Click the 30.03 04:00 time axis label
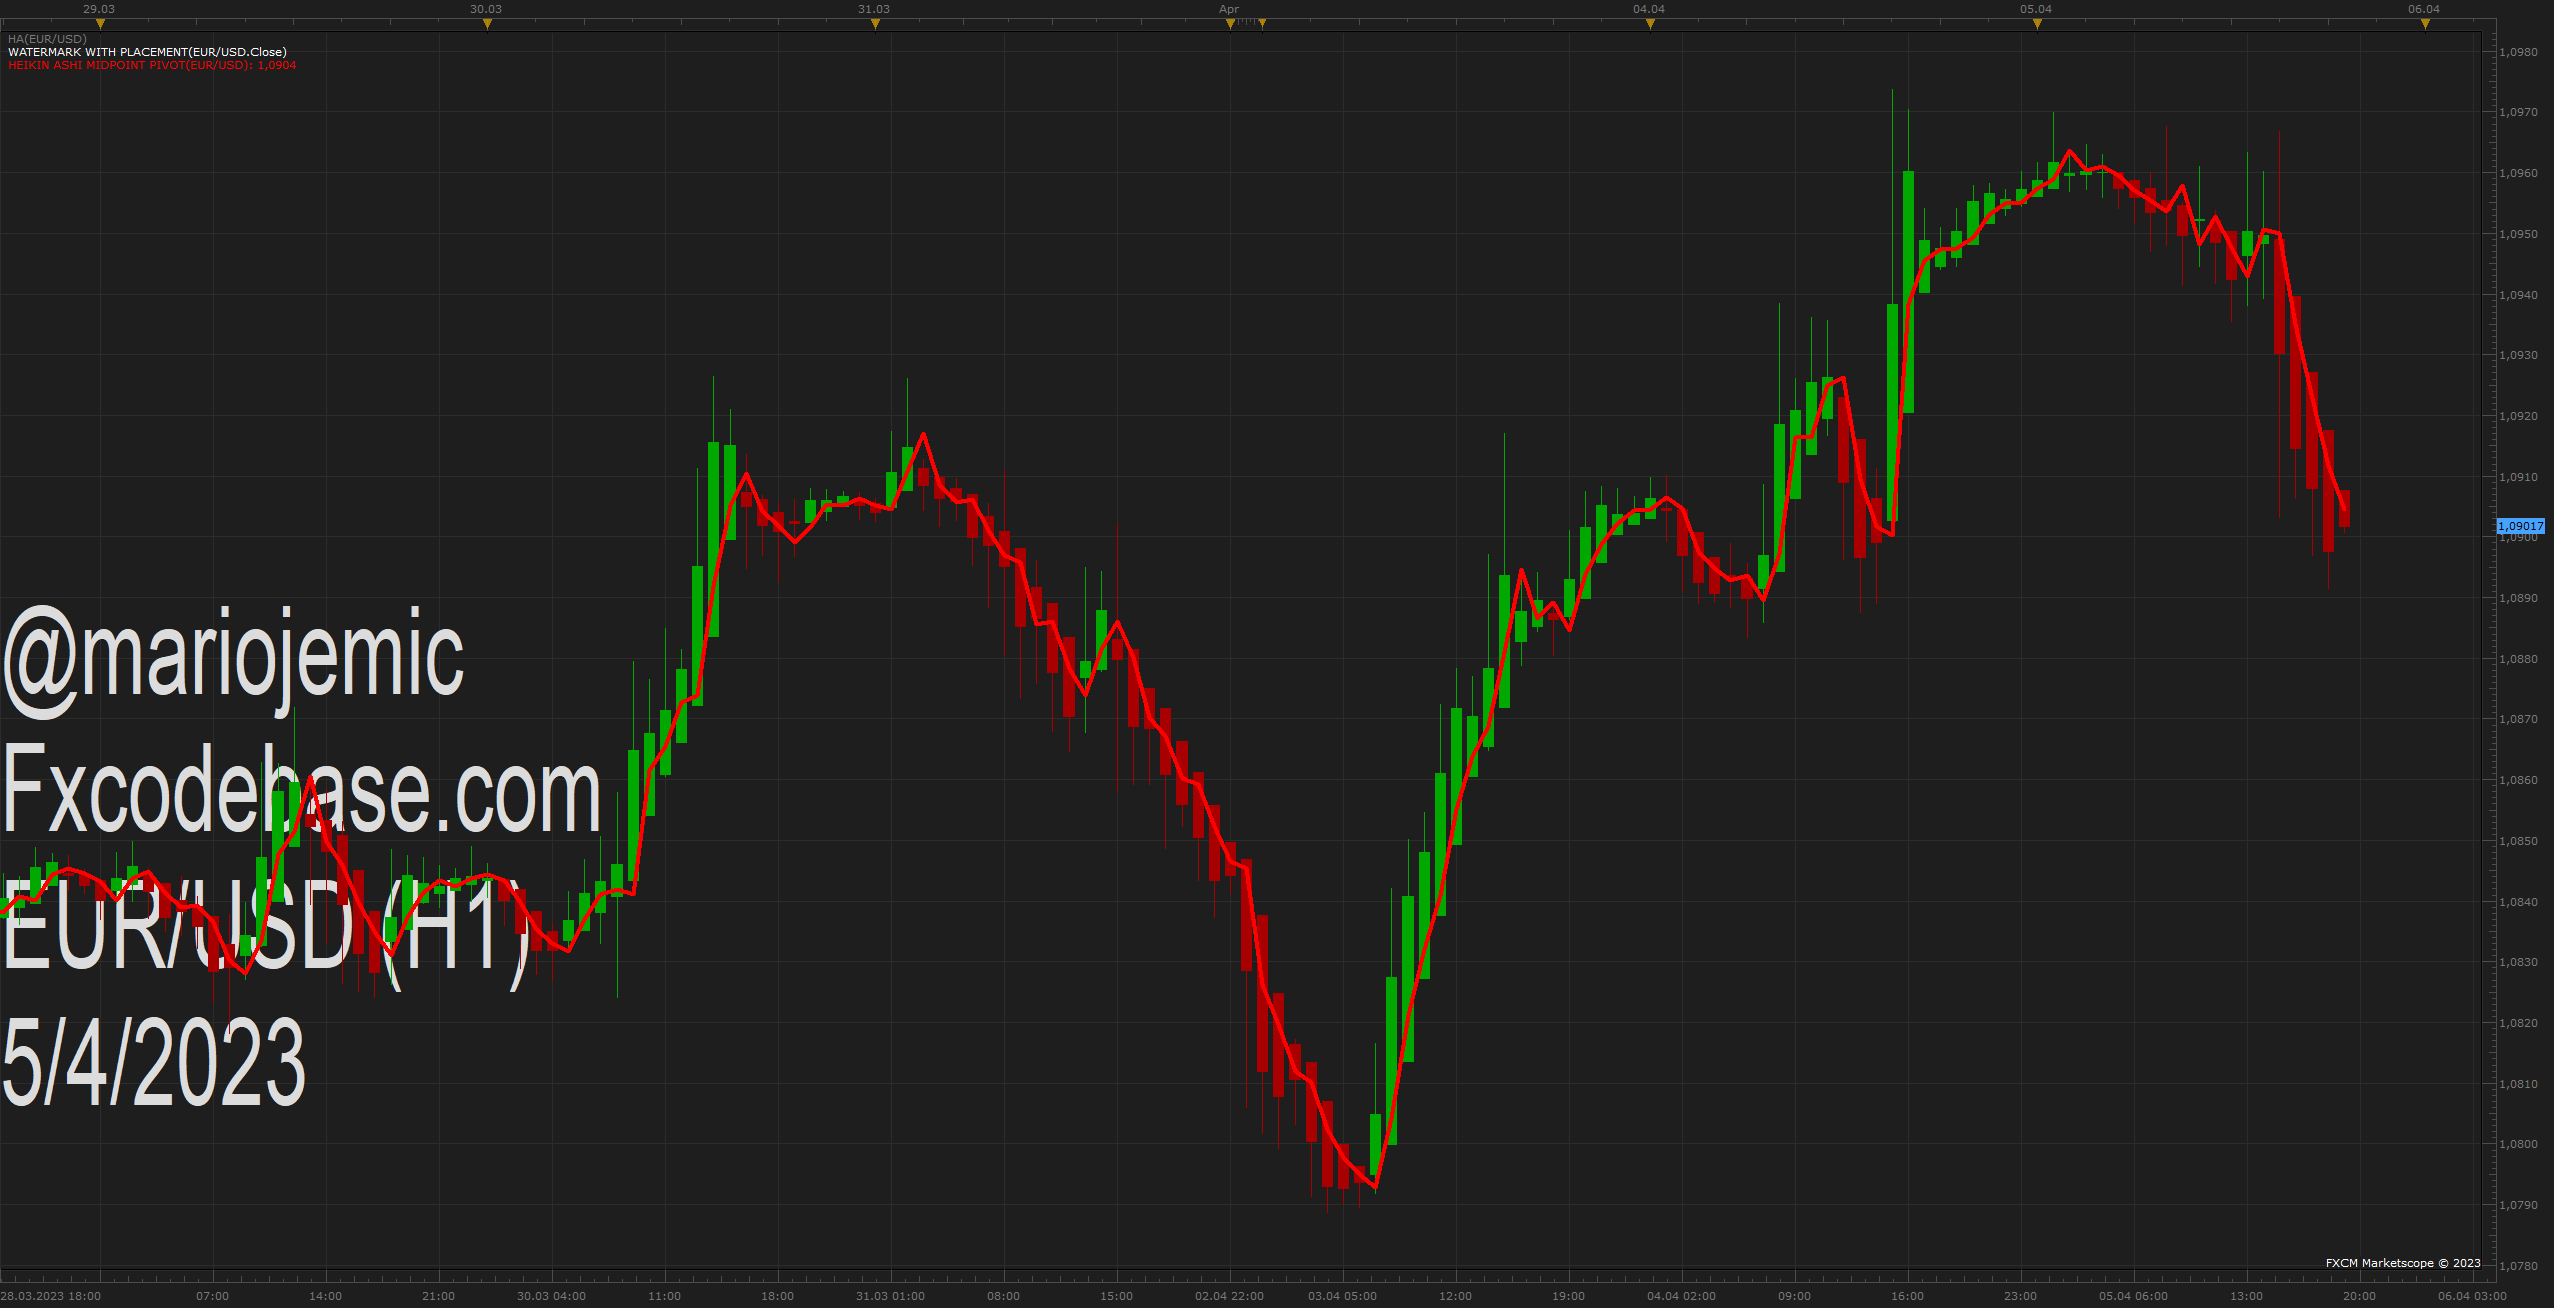The width and height of the screenshot is (2554, 1308). click(551, 1296)
